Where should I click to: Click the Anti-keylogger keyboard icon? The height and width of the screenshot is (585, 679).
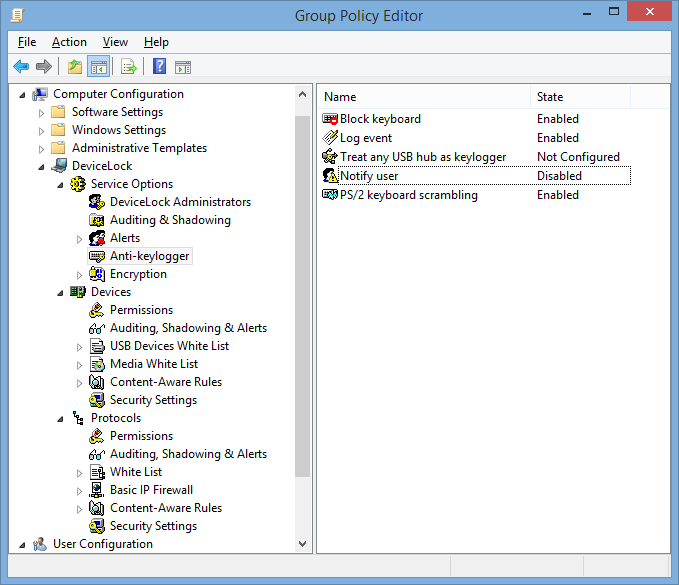pos(97,256)
